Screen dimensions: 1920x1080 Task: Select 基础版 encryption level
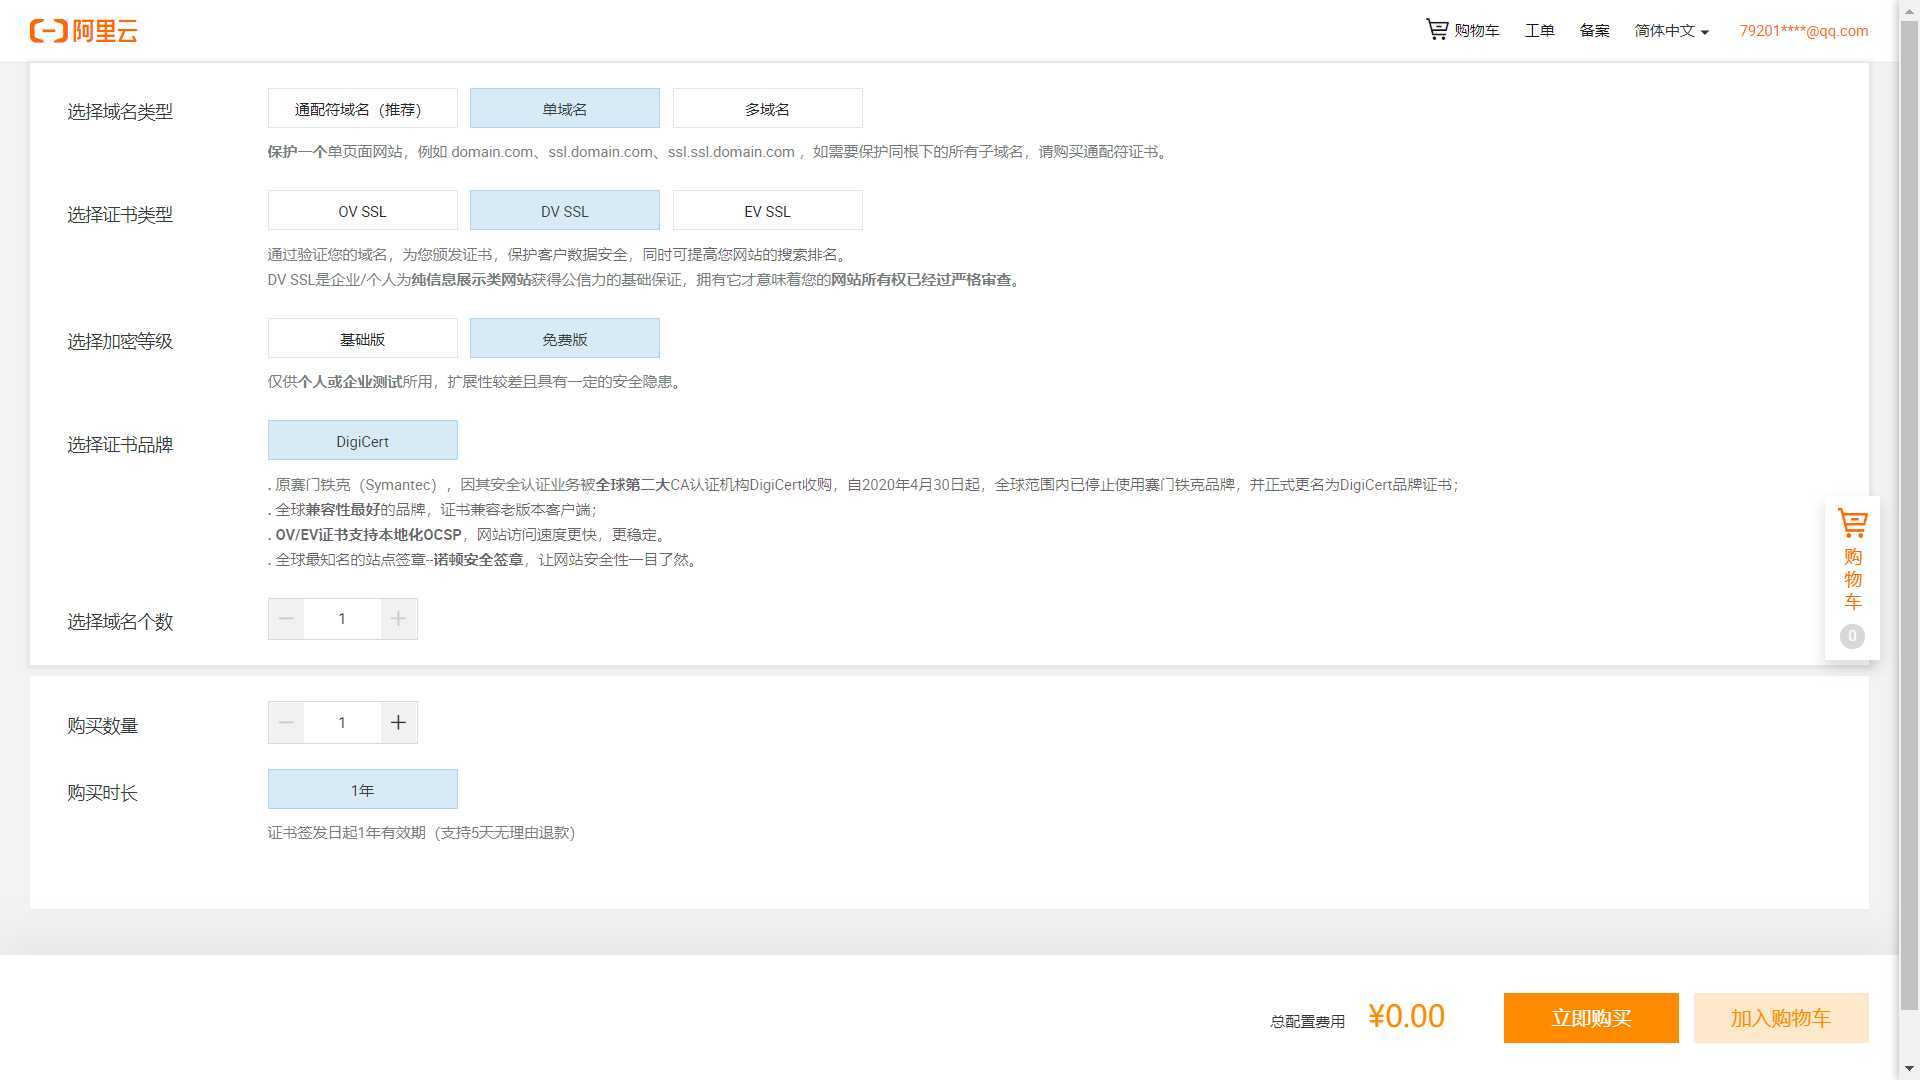[x=362, y=338]
